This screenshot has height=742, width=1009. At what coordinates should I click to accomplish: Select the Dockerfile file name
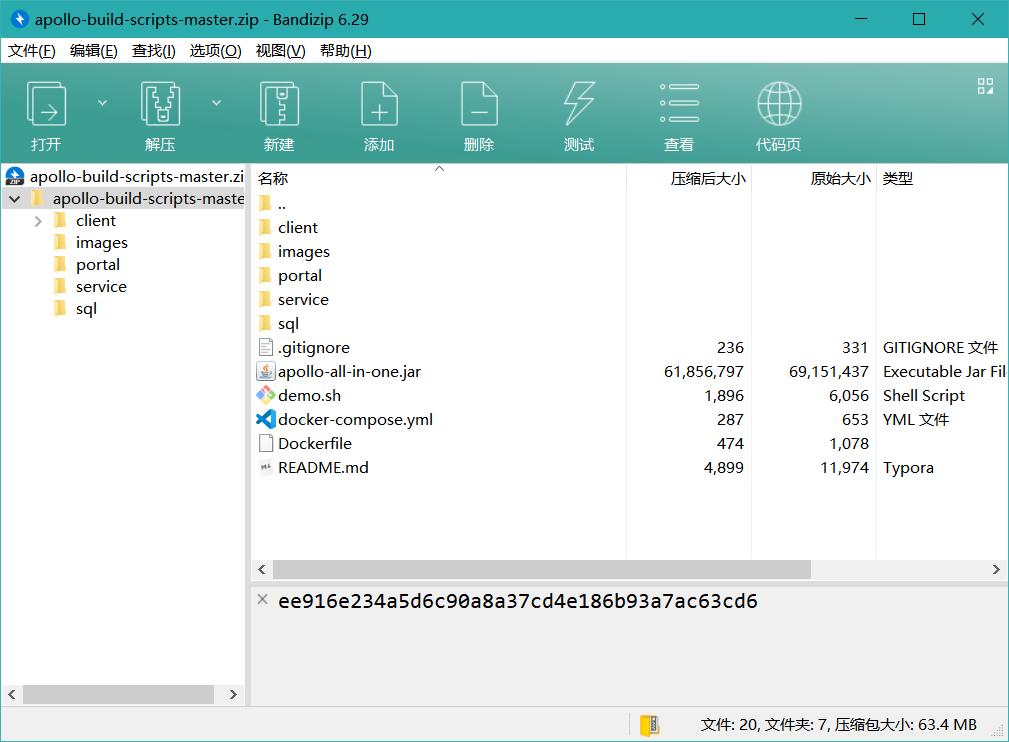(315, 444)
